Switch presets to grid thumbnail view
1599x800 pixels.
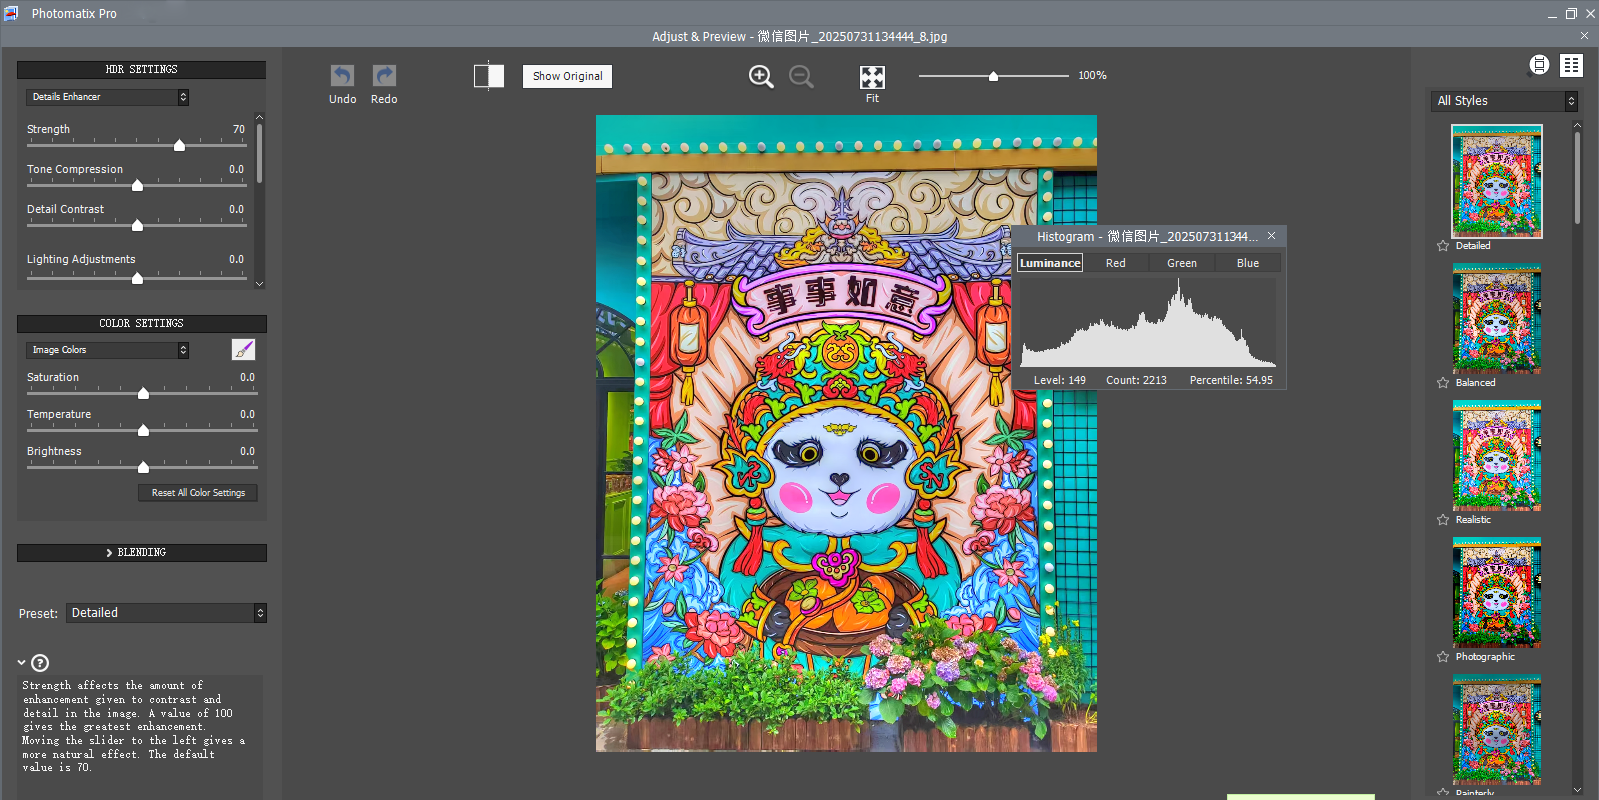click(1571, 65)
